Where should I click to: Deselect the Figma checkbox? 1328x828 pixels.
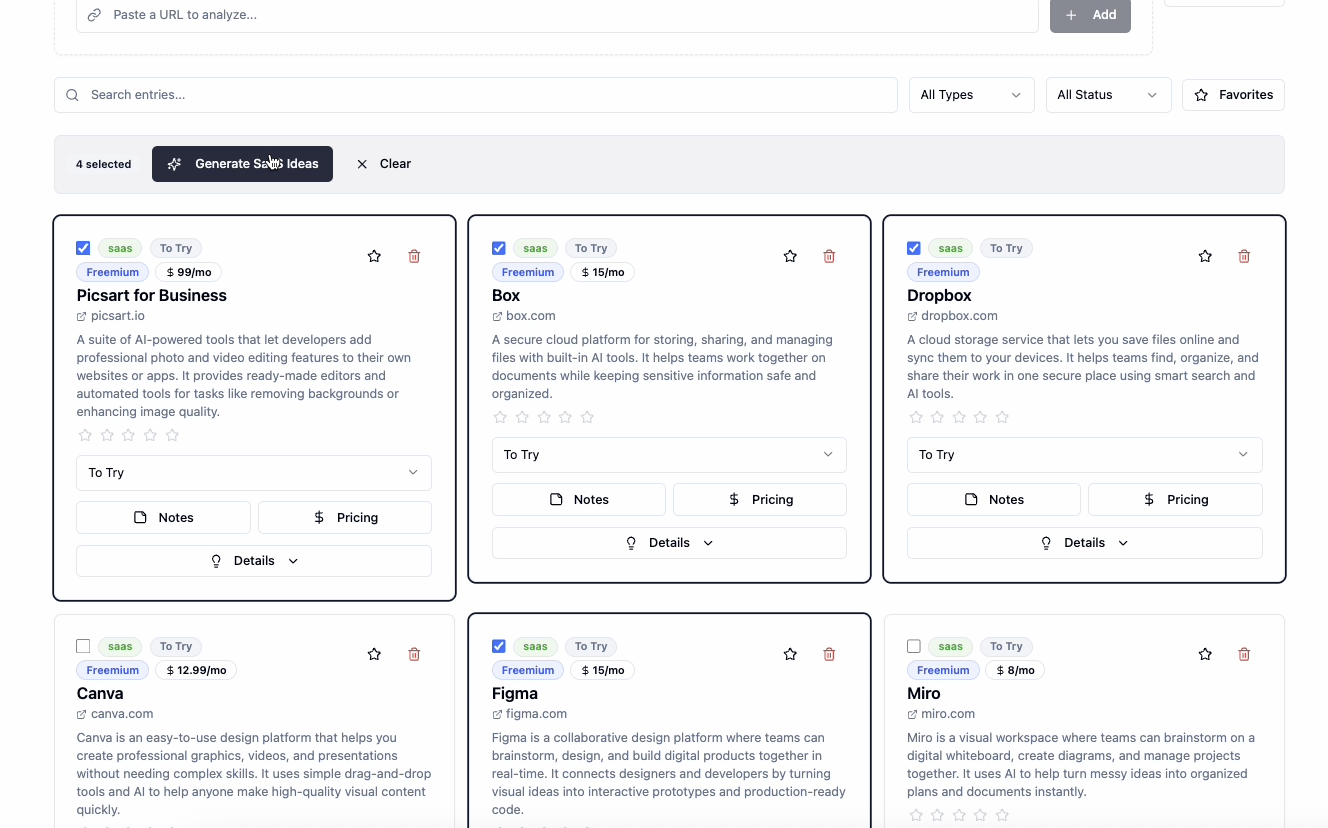click(x=499, y=646)
